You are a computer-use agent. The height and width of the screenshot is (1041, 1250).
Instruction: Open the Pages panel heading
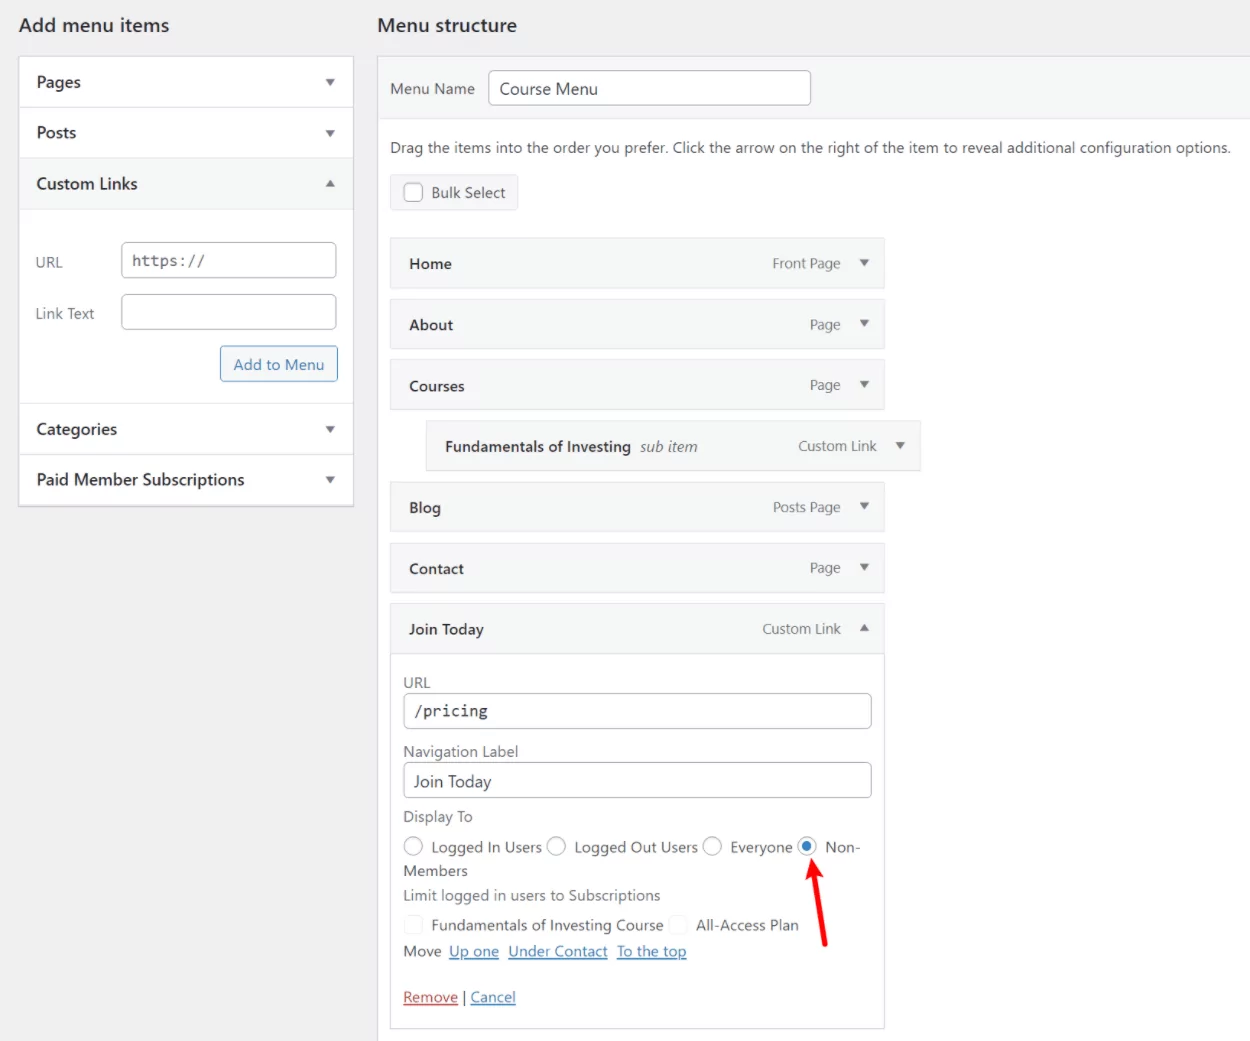coord(58,82)
